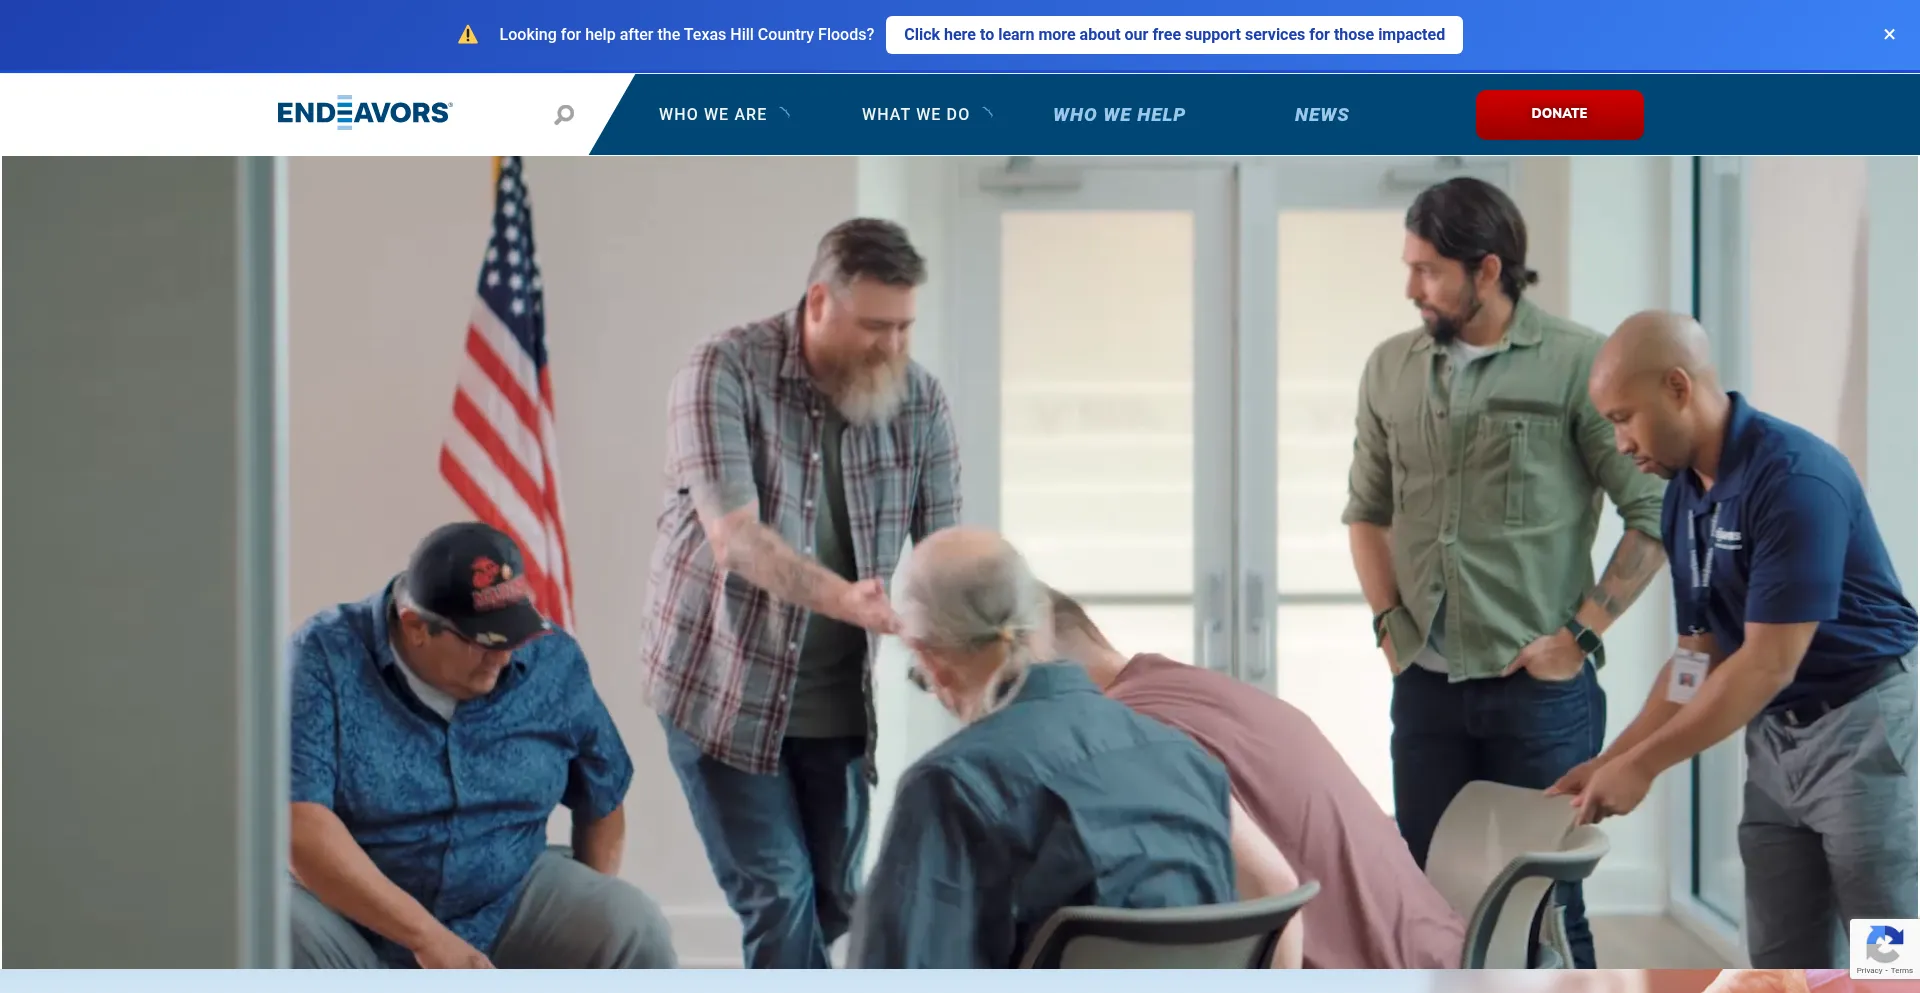1920x993 pixels.
Task: Click the yellow warning triangle icon
Action: pyautogui.click(x=468, y=35)
